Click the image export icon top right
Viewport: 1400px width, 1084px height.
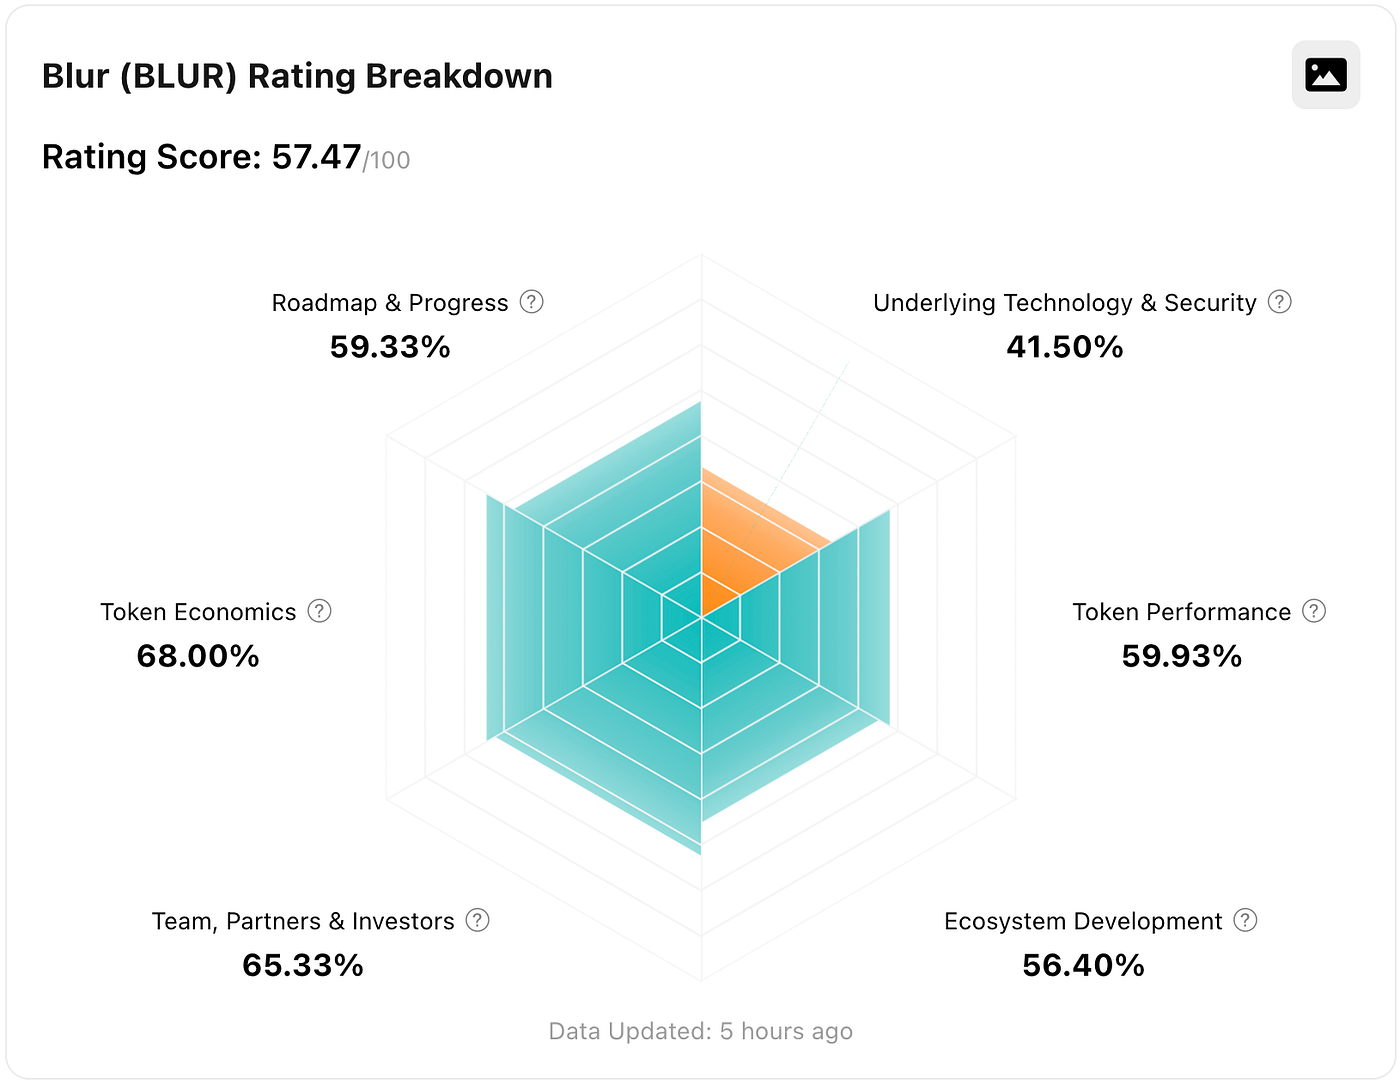tap(1325, 74)
